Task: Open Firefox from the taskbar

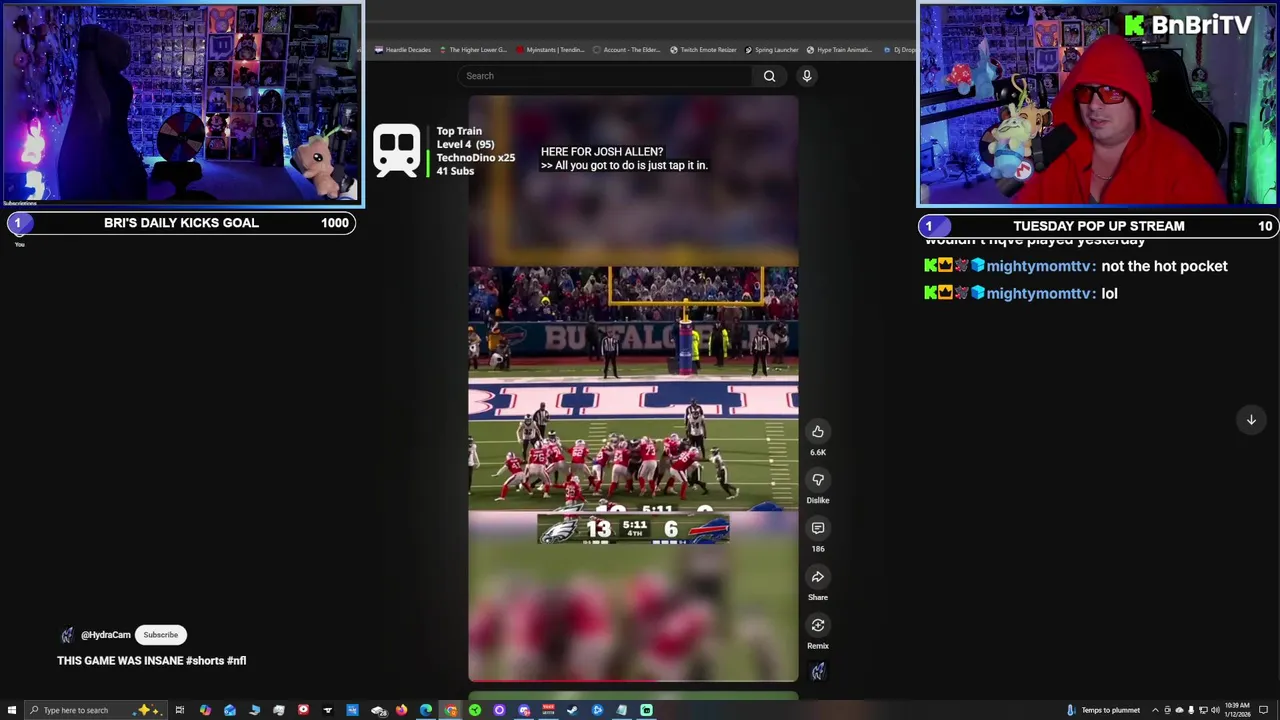Action: click(401, 710)
